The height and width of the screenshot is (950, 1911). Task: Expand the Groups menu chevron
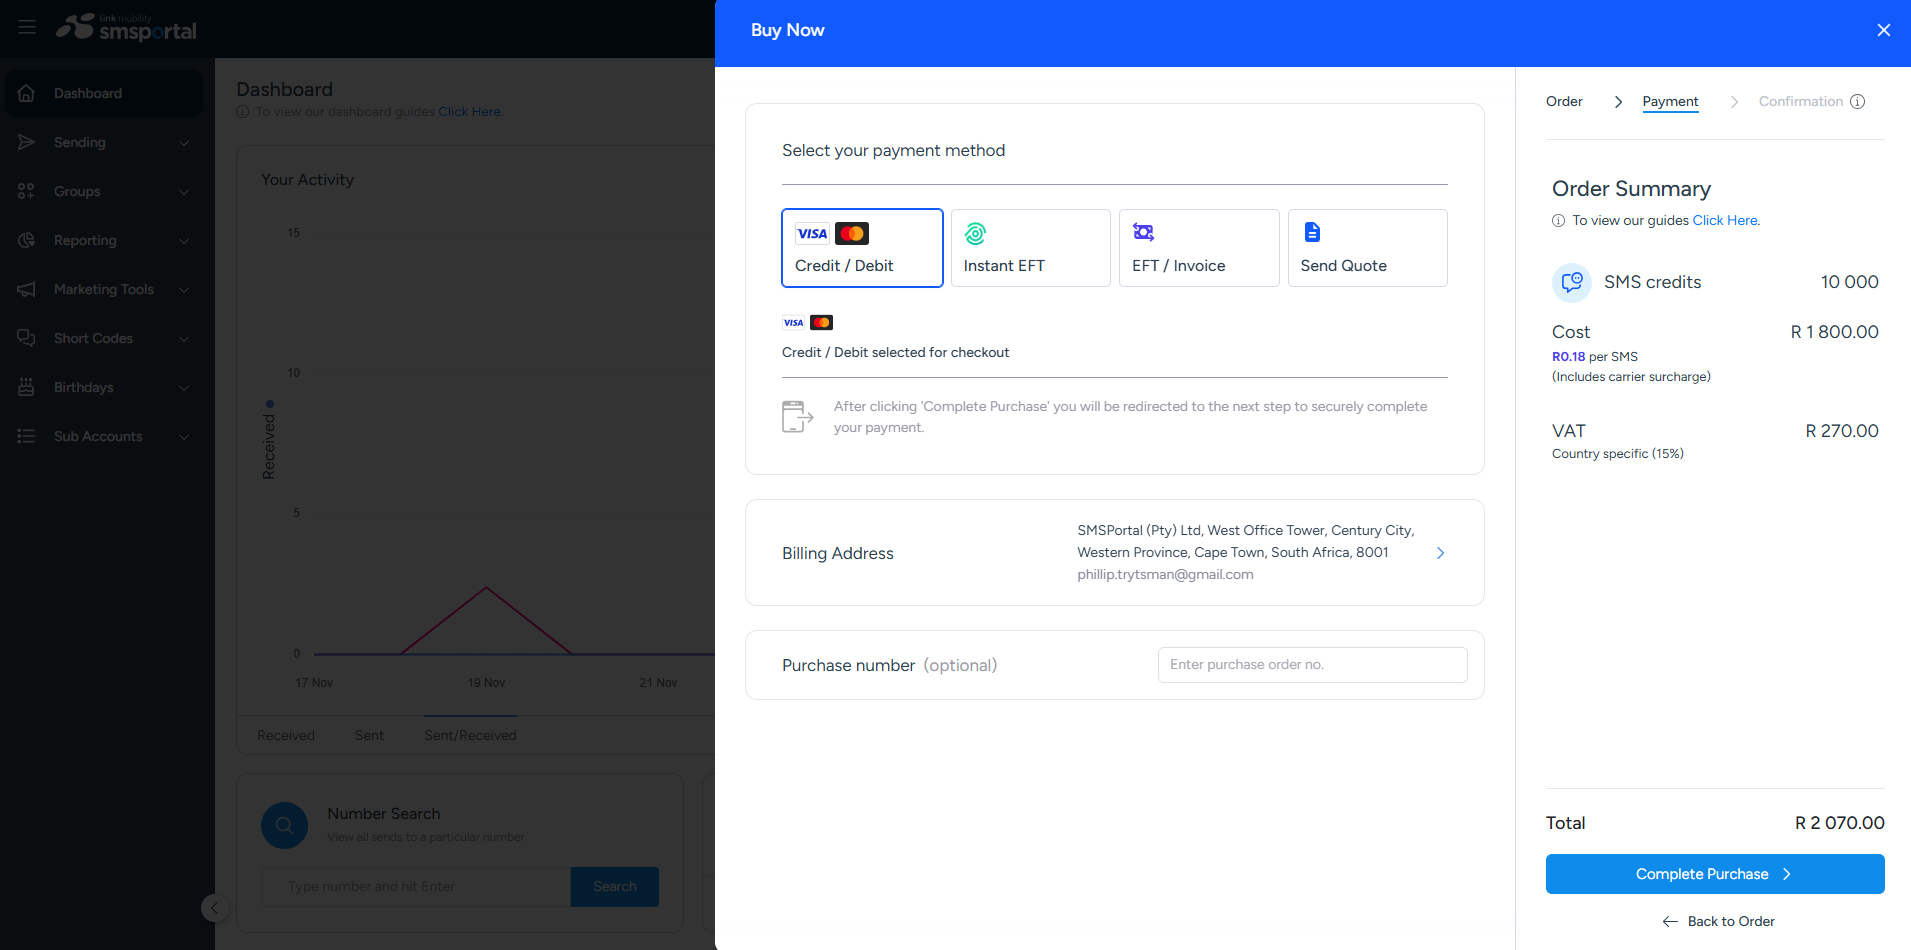184,192
